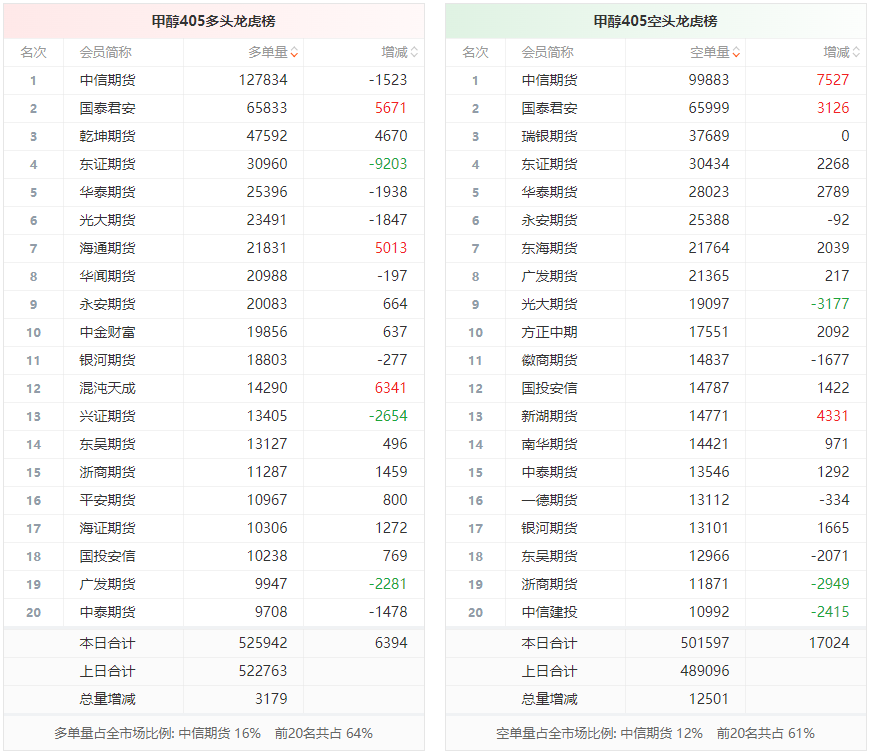Select 一德期货 row name
The height and width of the screenshot is (754, 869).
coord(549,500)
